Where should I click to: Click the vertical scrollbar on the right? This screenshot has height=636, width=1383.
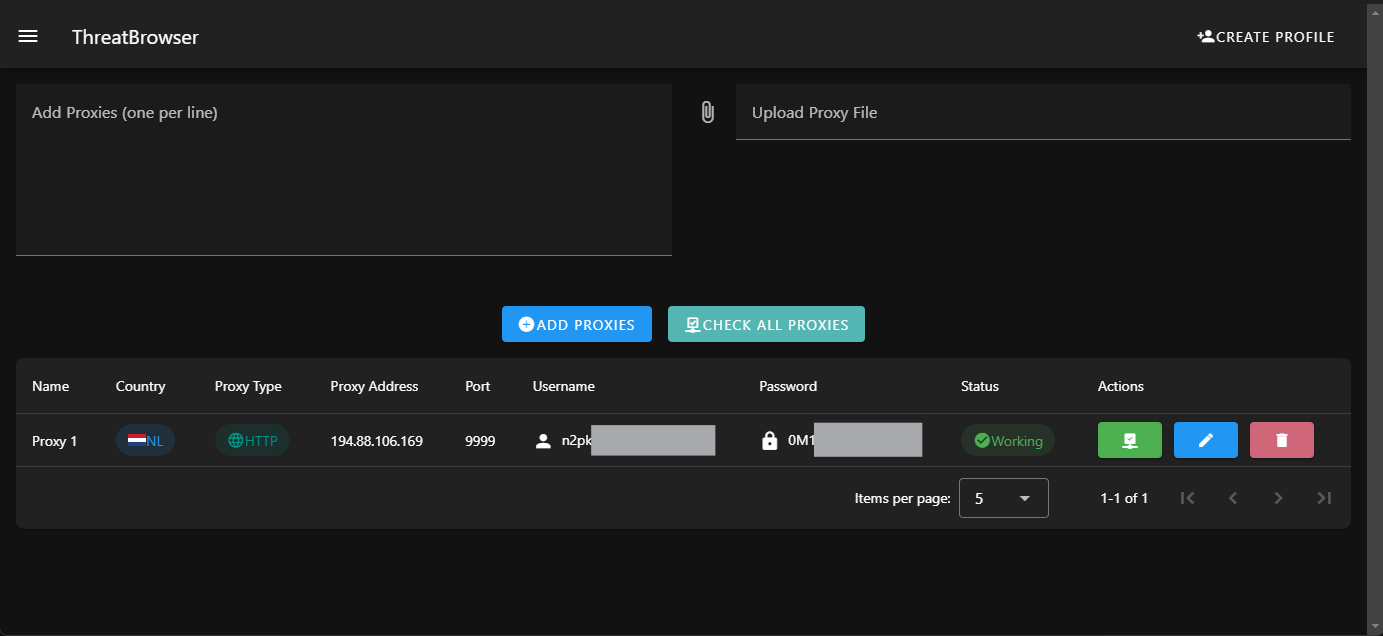1375,318
